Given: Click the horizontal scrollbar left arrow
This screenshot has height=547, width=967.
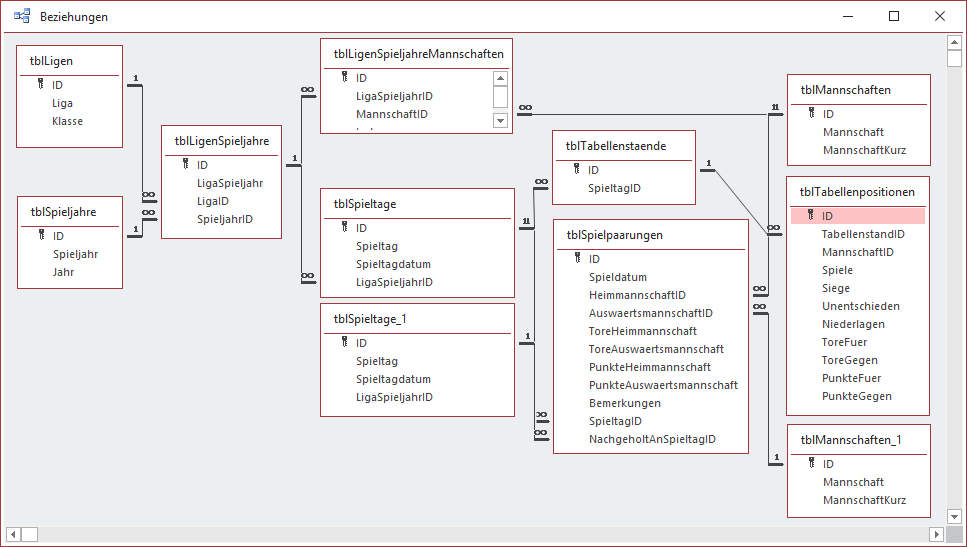Looking at the screenshot, I should (x=13, y=534).
